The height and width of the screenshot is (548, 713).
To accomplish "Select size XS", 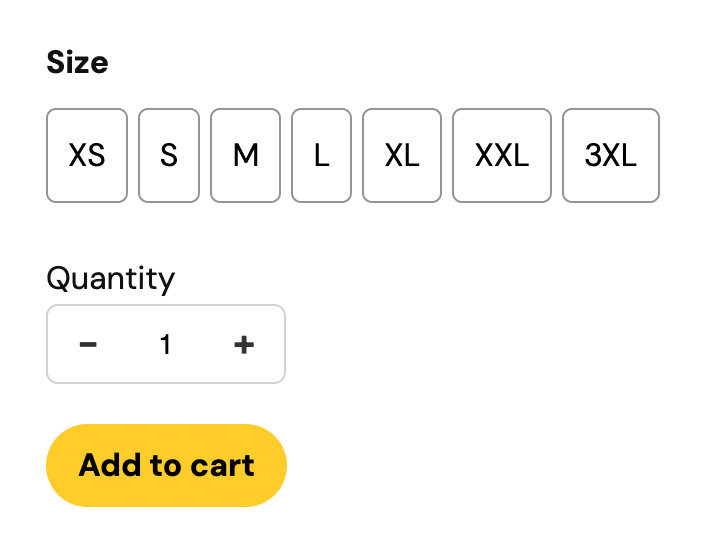I will [87, 156].
